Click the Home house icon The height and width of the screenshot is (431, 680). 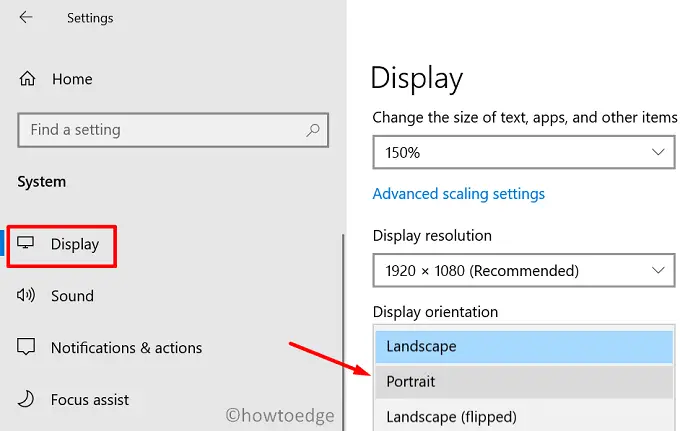(27, 78)
